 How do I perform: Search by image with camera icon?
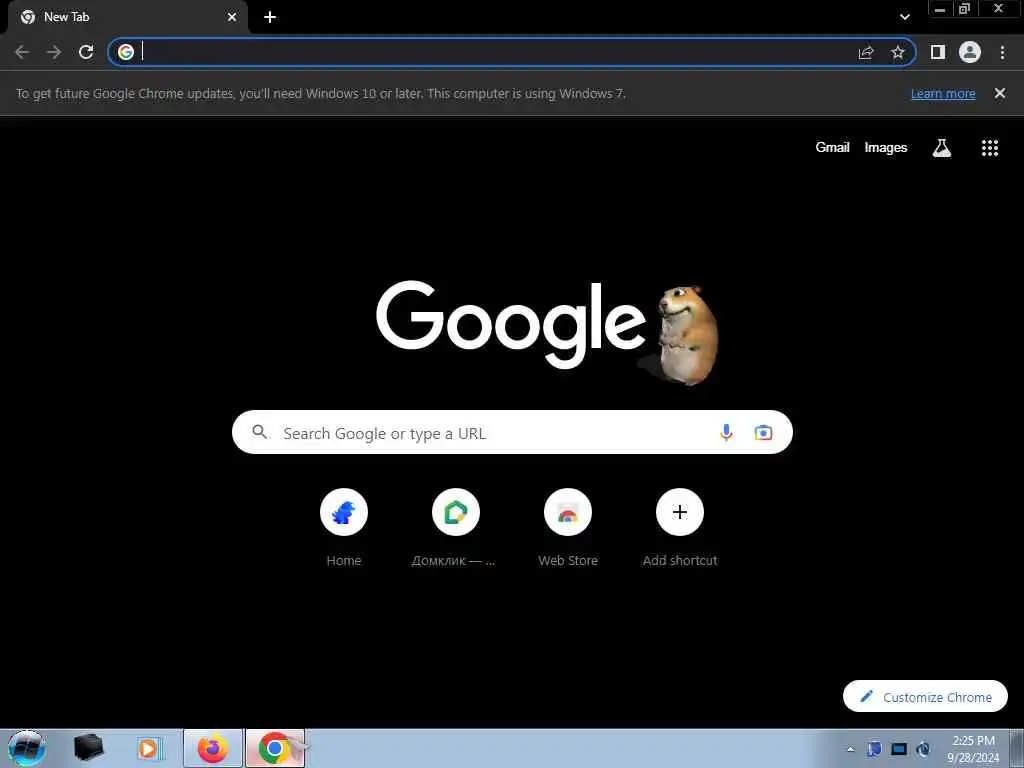tap(763, 432)
